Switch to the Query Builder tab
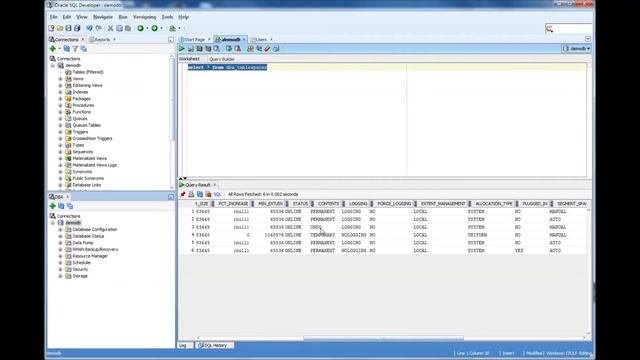The image size is (640, 360). tap(222, 59)
